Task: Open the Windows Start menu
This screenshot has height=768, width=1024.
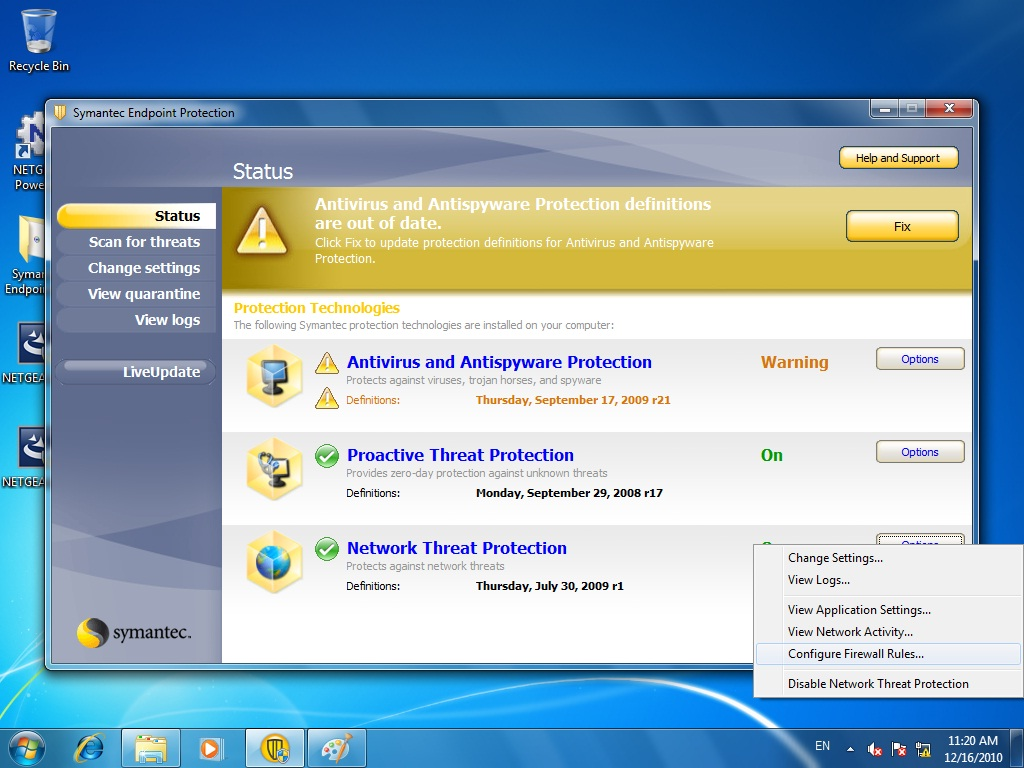Action: (26, 748)
